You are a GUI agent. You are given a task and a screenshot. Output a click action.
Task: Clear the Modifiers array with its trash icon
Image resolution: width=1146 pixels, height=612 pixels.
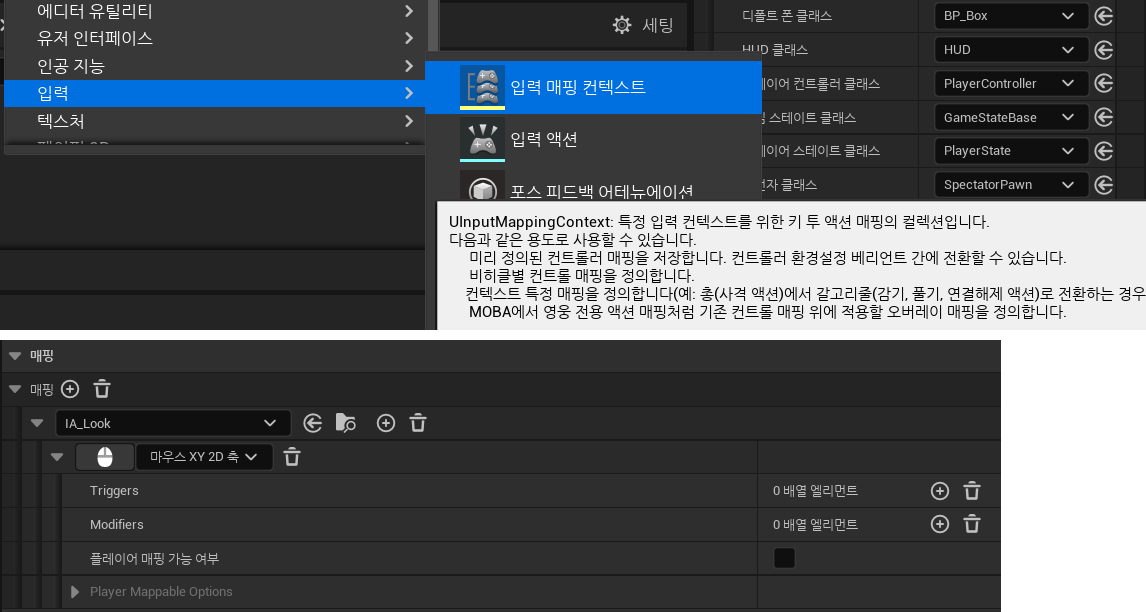(x=971, y=523)
